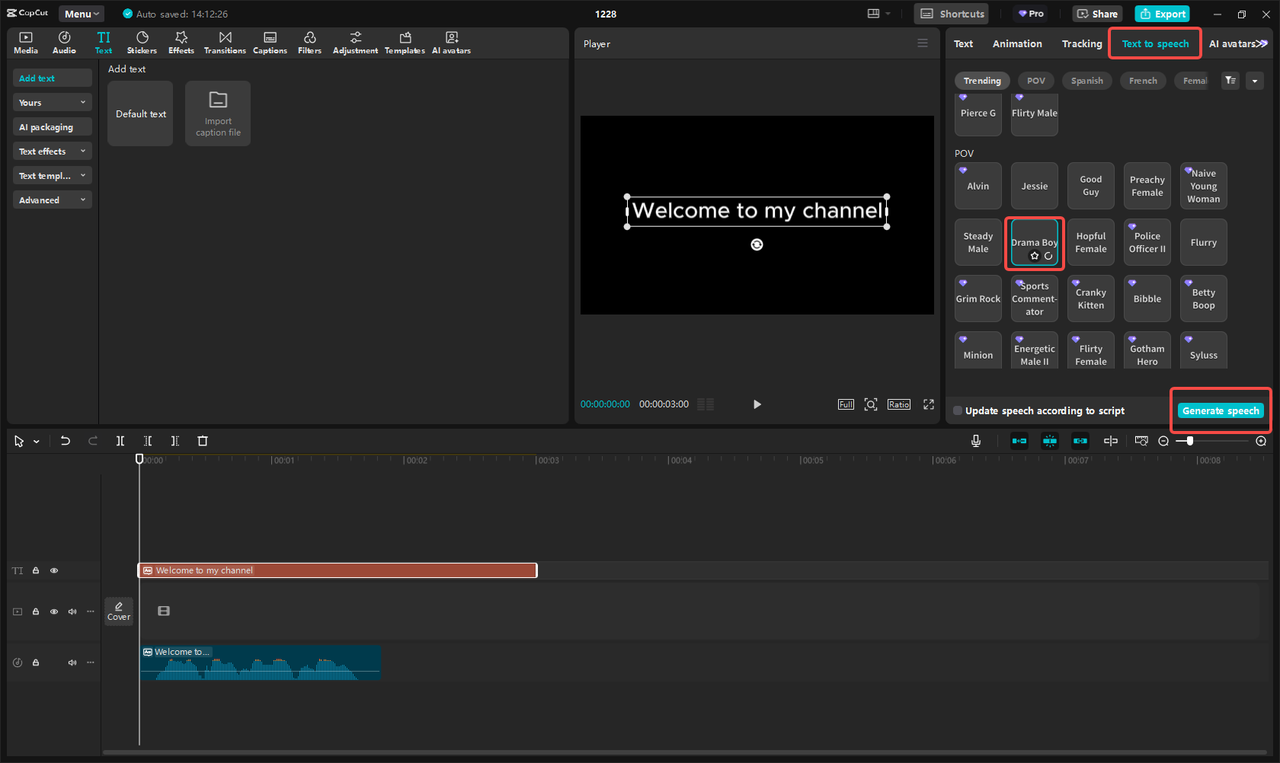Switch to the Animation tab
The image size is (1280, 763).
click(1017, 44)
